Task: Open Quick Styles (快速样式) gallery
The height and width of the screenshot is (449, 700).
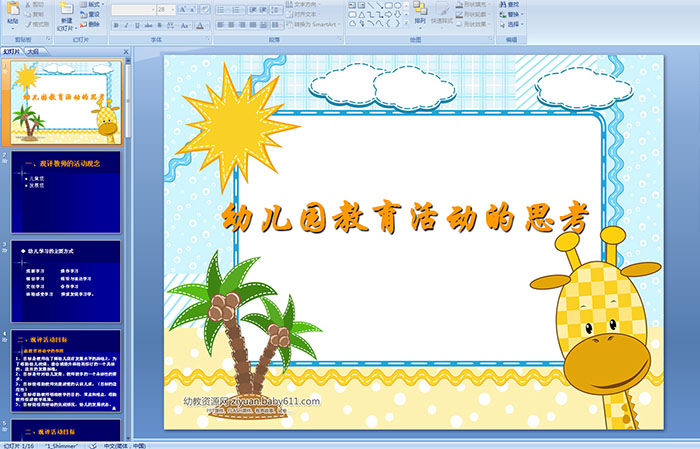Action: (442, 16)
